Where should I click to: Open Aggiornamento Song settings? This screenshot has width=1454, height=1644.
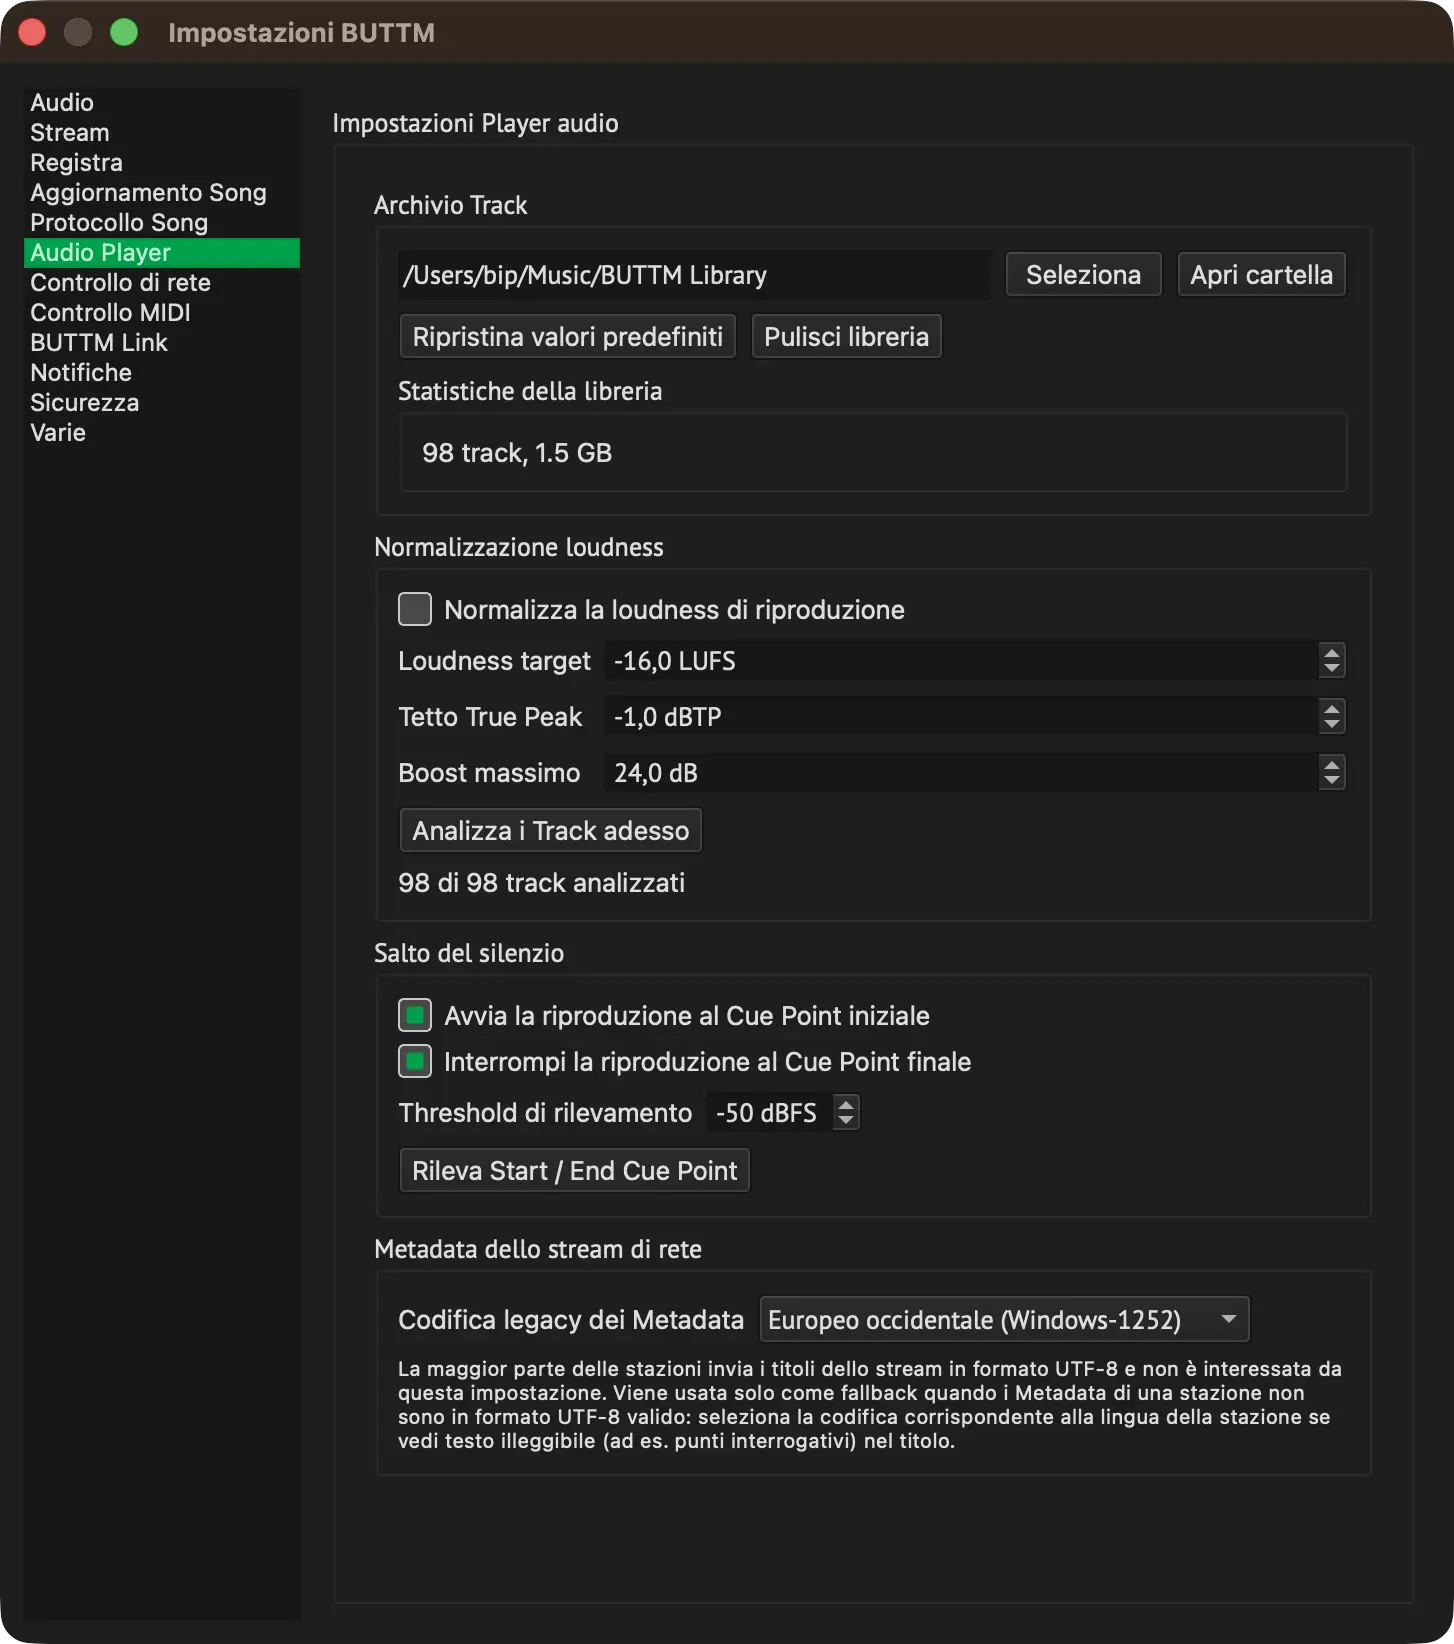161,193
